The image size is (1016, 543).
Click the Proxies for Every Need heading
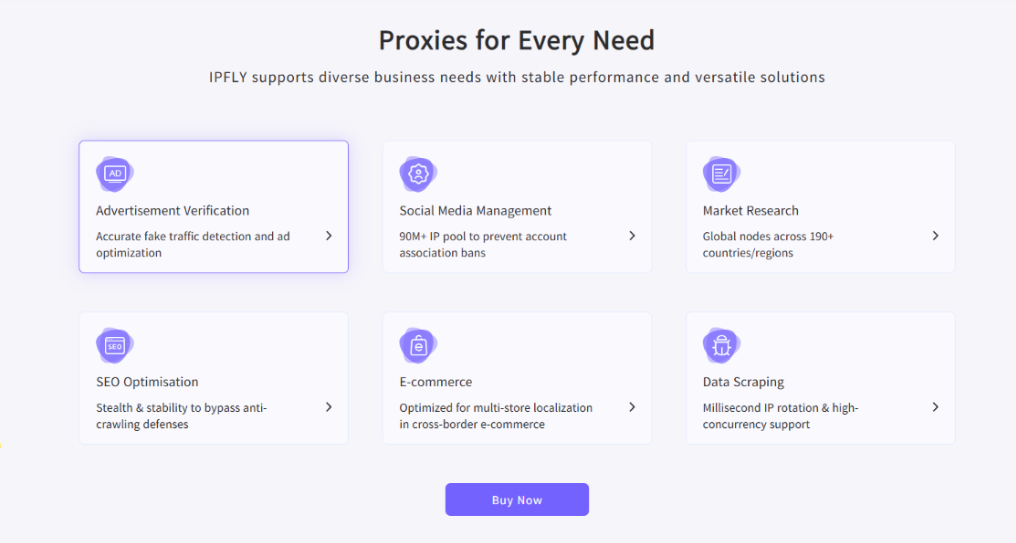(516, 41)
